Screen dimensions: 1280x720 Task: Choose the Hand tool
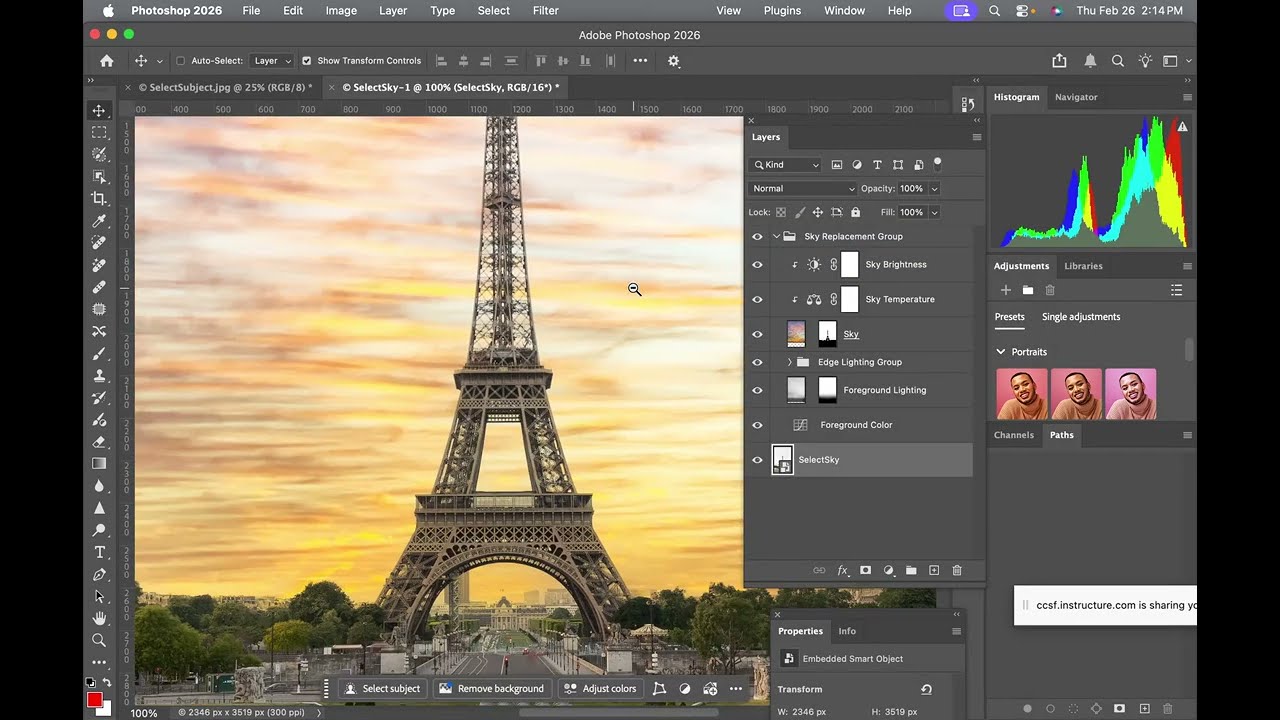coord(99,618)
